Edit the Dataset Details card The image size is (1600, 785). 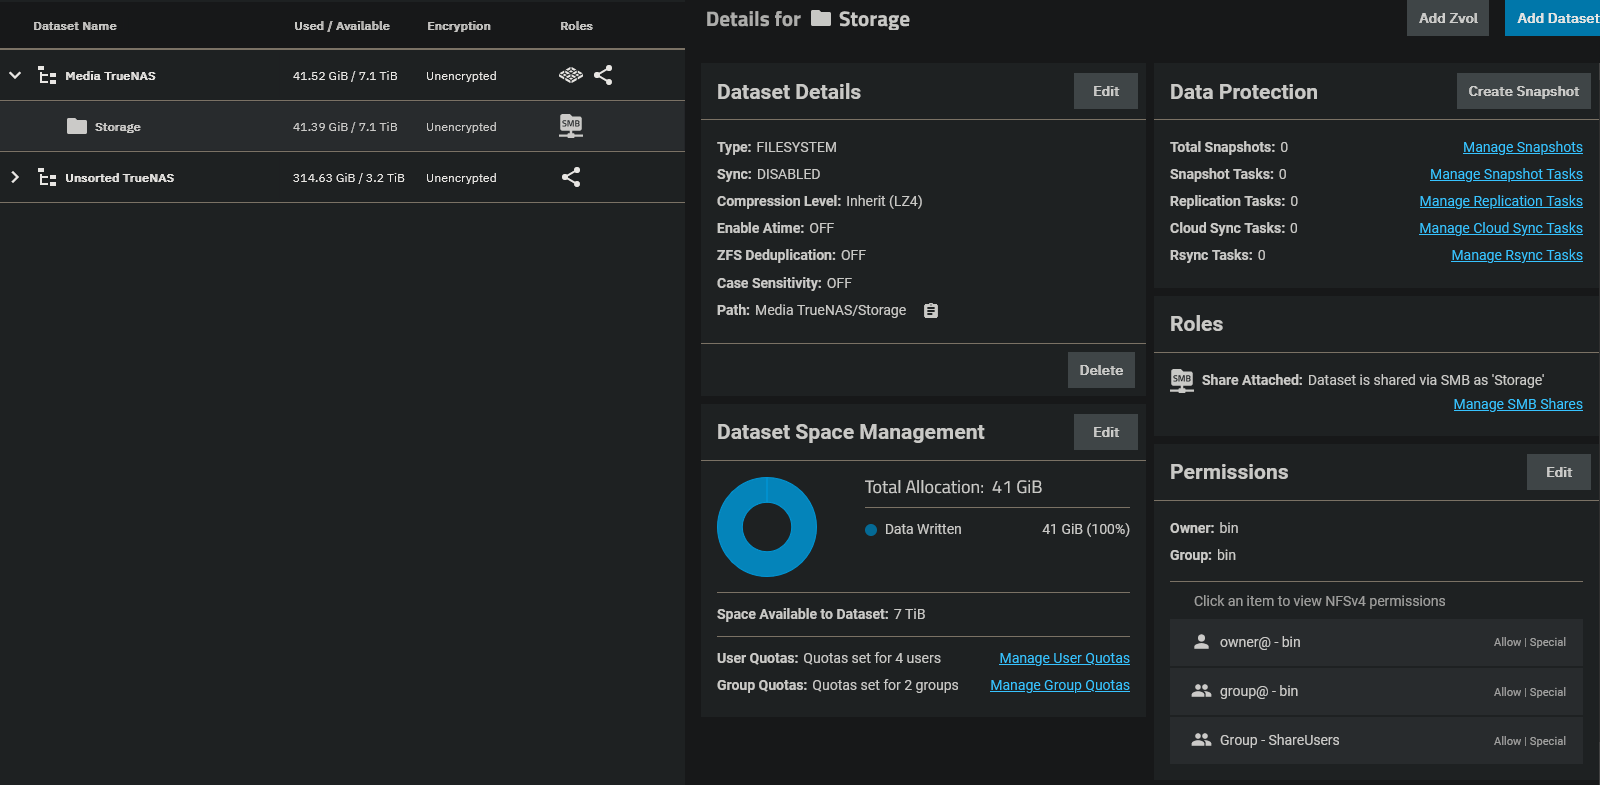tap(1106, 91)
